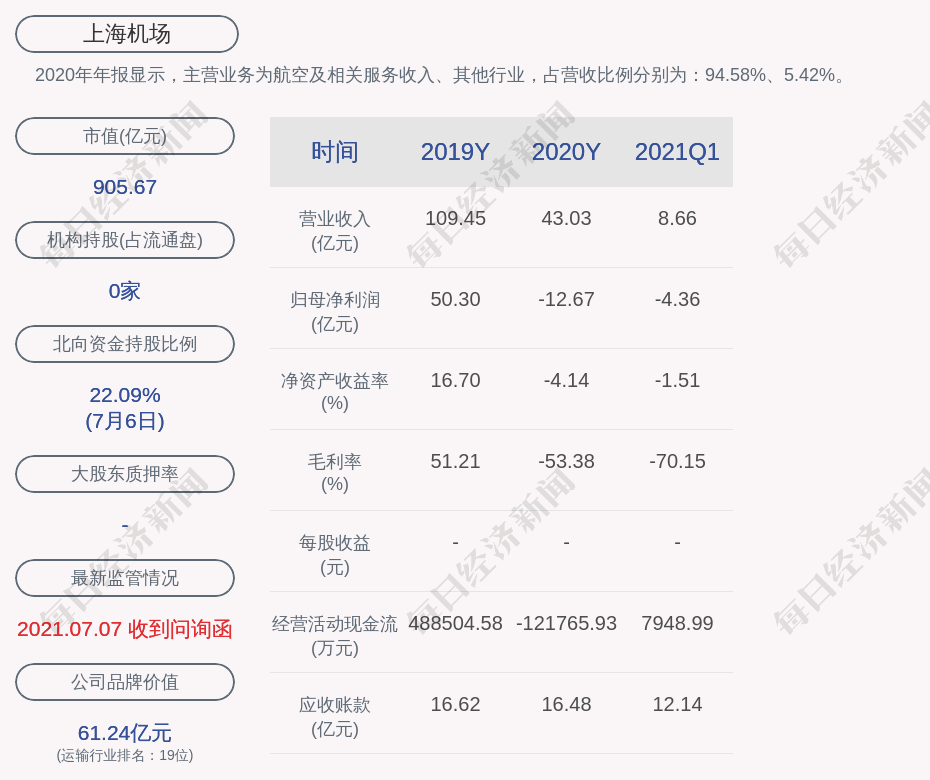The height and width of the screenshot is (780, 930).
Task: Click brand value 61.24亿元
Action: point(125,733)
